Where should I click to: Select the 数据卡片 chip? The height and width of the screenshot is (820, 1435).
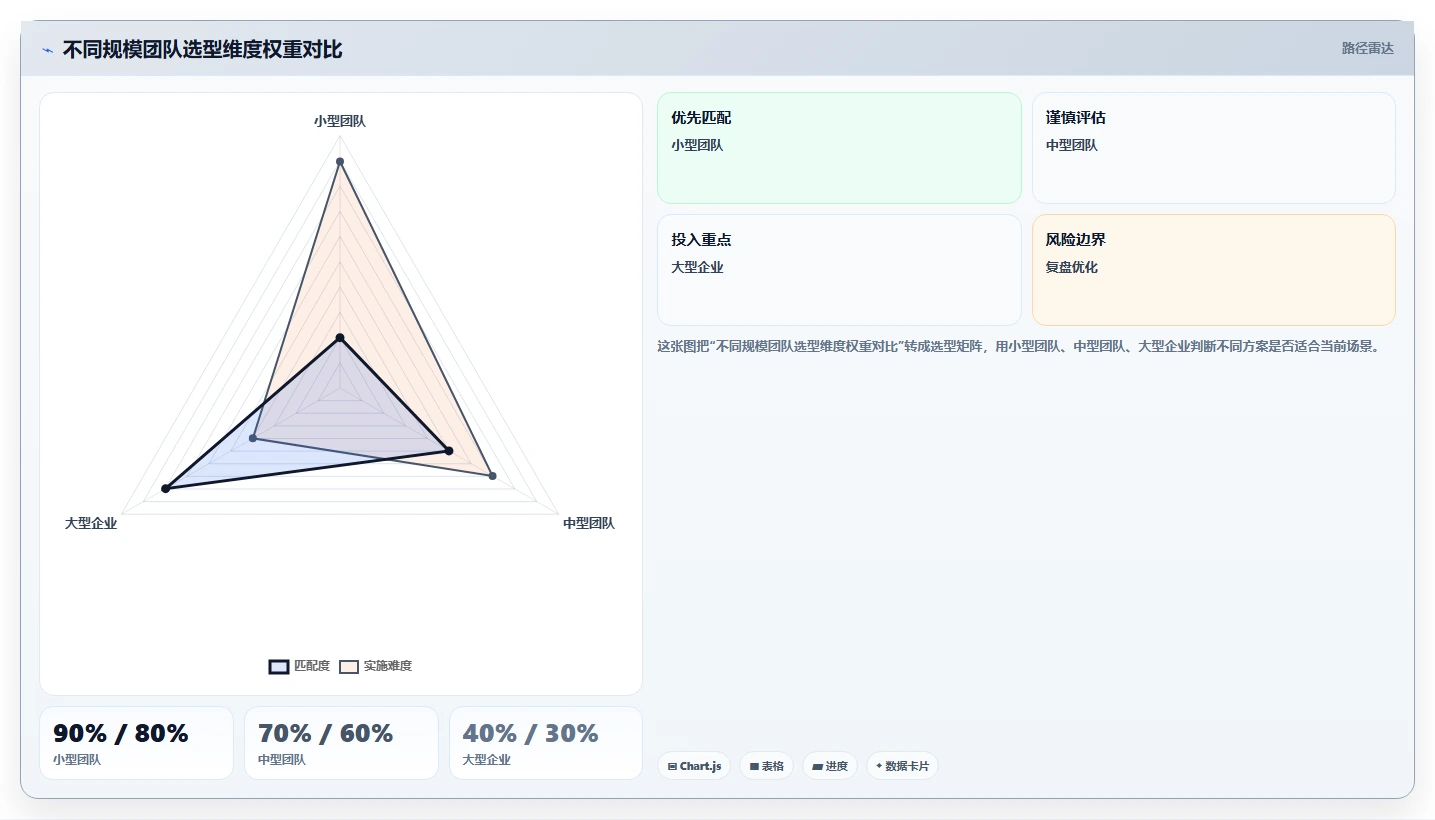902,766
